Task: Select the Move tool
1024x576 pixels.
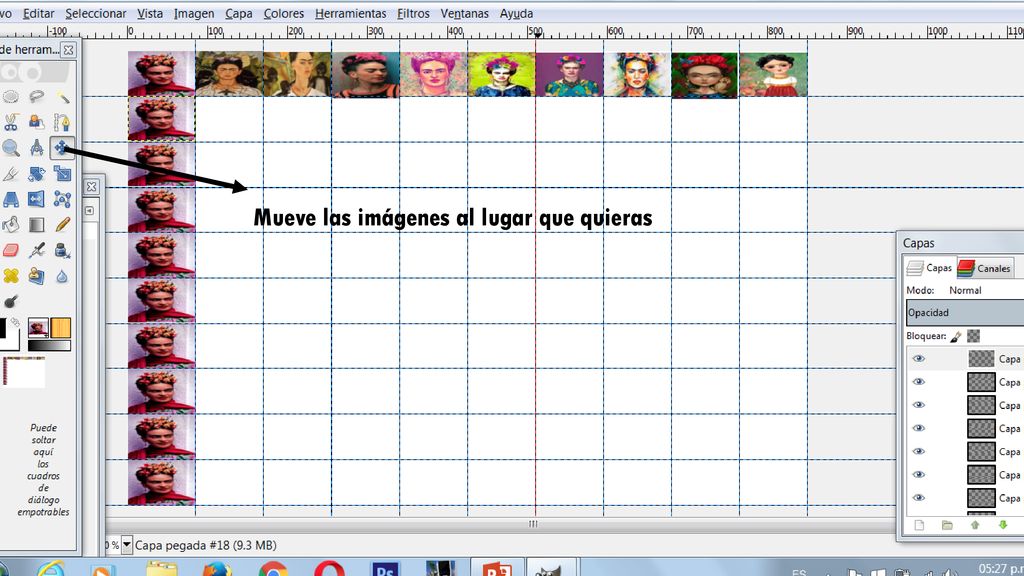Action: (61, 148)
